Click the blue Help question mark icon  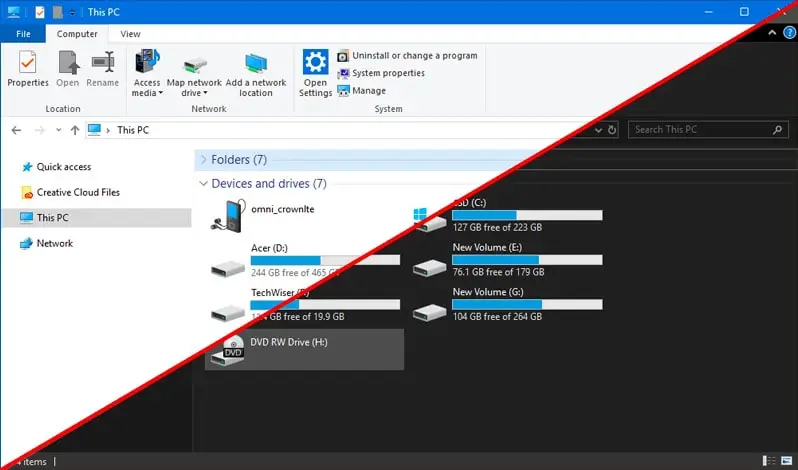tap(789, 33)
